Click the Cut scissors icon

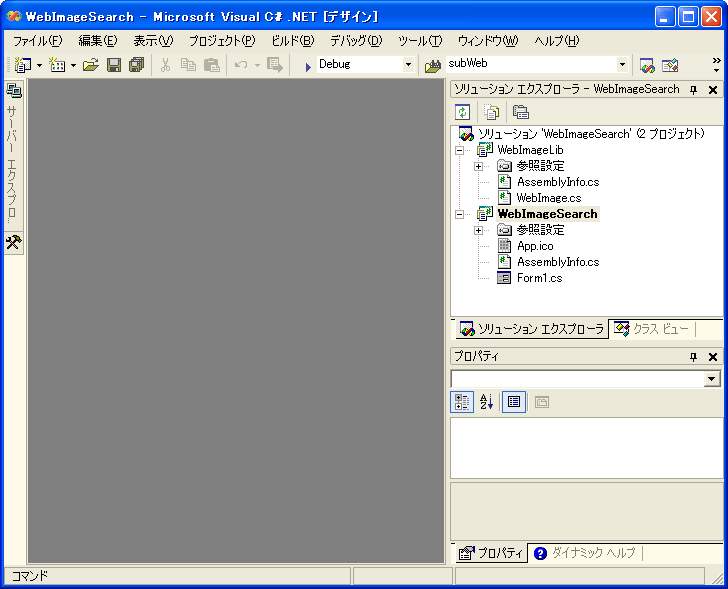165,65
